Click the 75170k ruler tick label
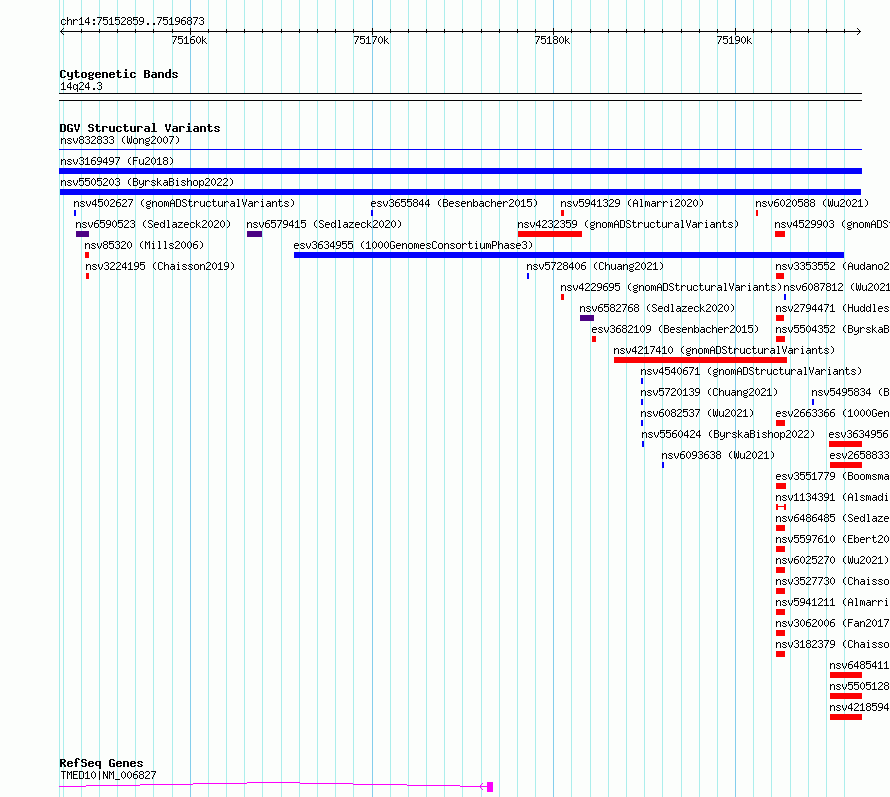The image size is (890, 797). coord(371,40)
